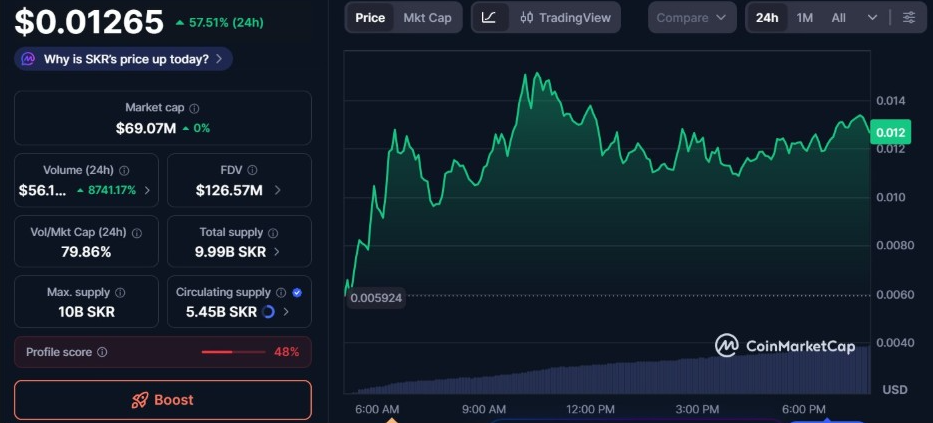Click current price tag 0.012 on chart

[x=890, y=132]
